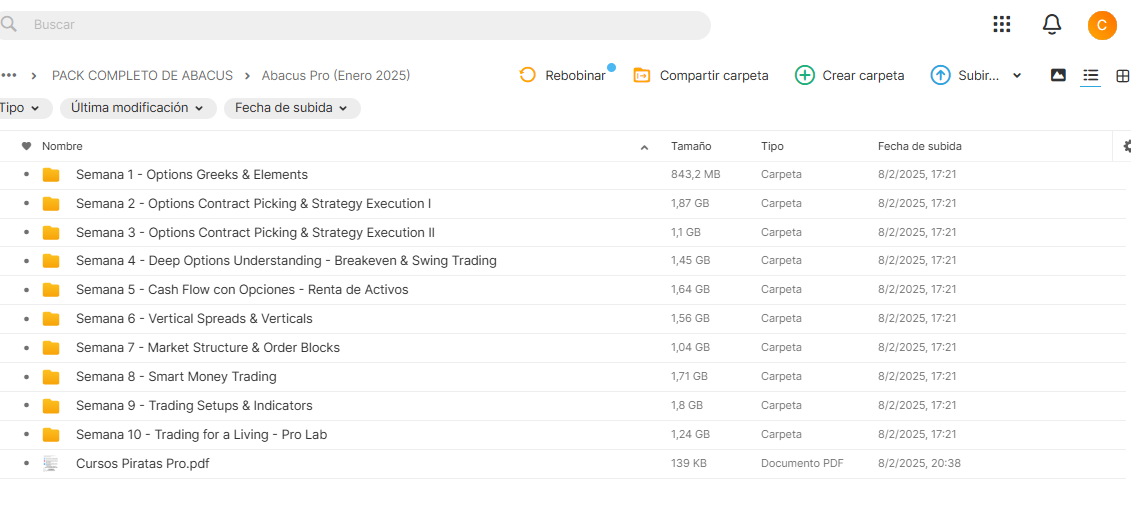This screenshot has height=510, width=1131.
Task: Toggle favorite dot on Semana 8 row
Action: [27, 377]
